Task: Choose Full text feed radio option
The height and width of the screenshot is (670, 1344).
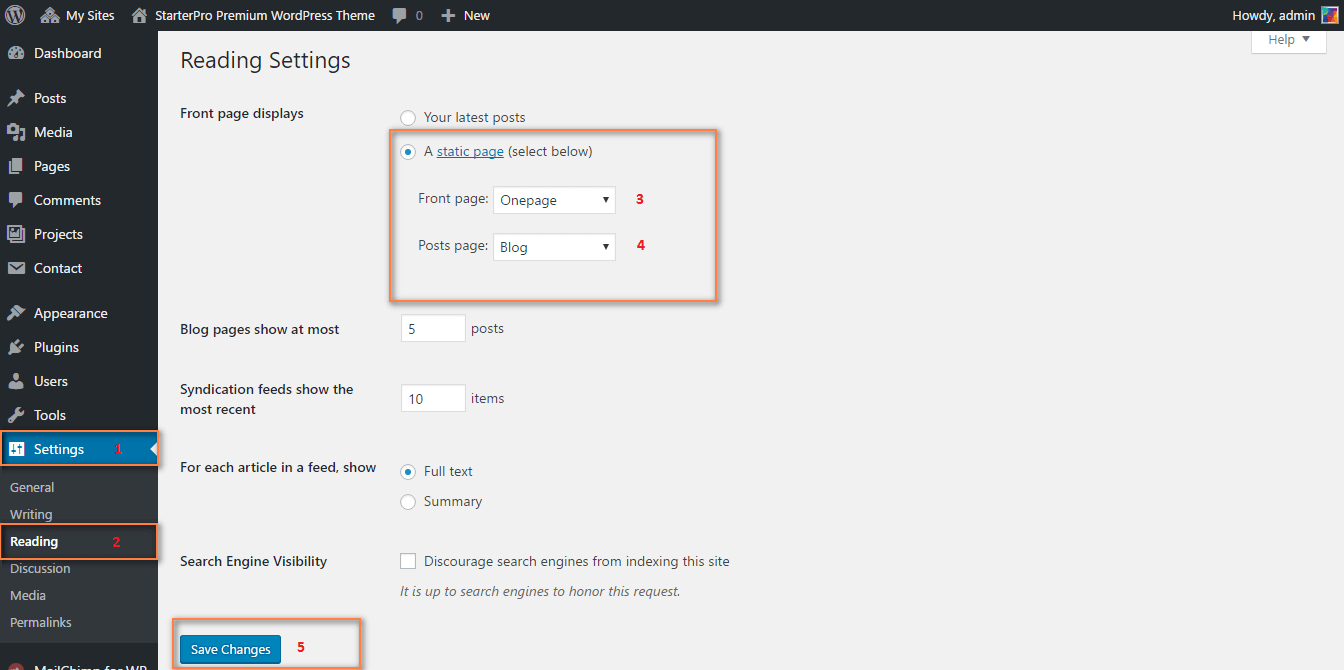Action: [x=408, y=472]
